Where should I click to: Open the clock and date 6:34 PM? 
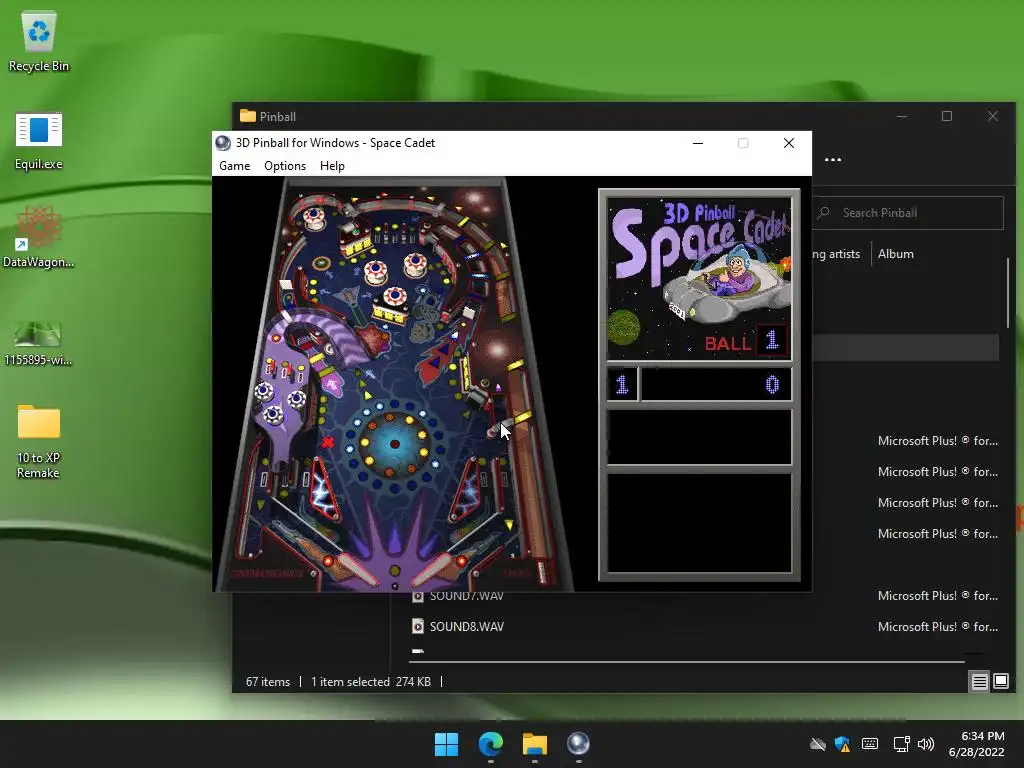tap(976, 744)
